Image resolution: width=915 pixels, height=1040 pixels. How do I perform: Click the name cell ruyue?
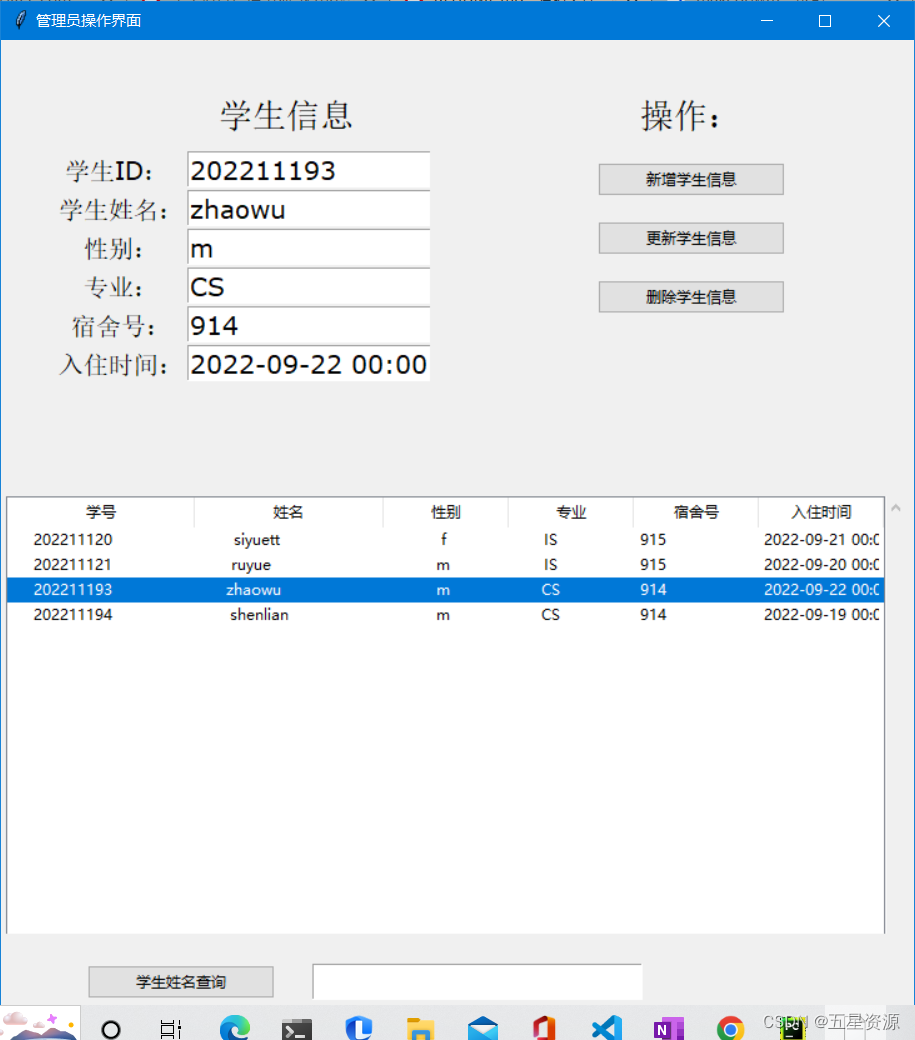pos(251,565)
